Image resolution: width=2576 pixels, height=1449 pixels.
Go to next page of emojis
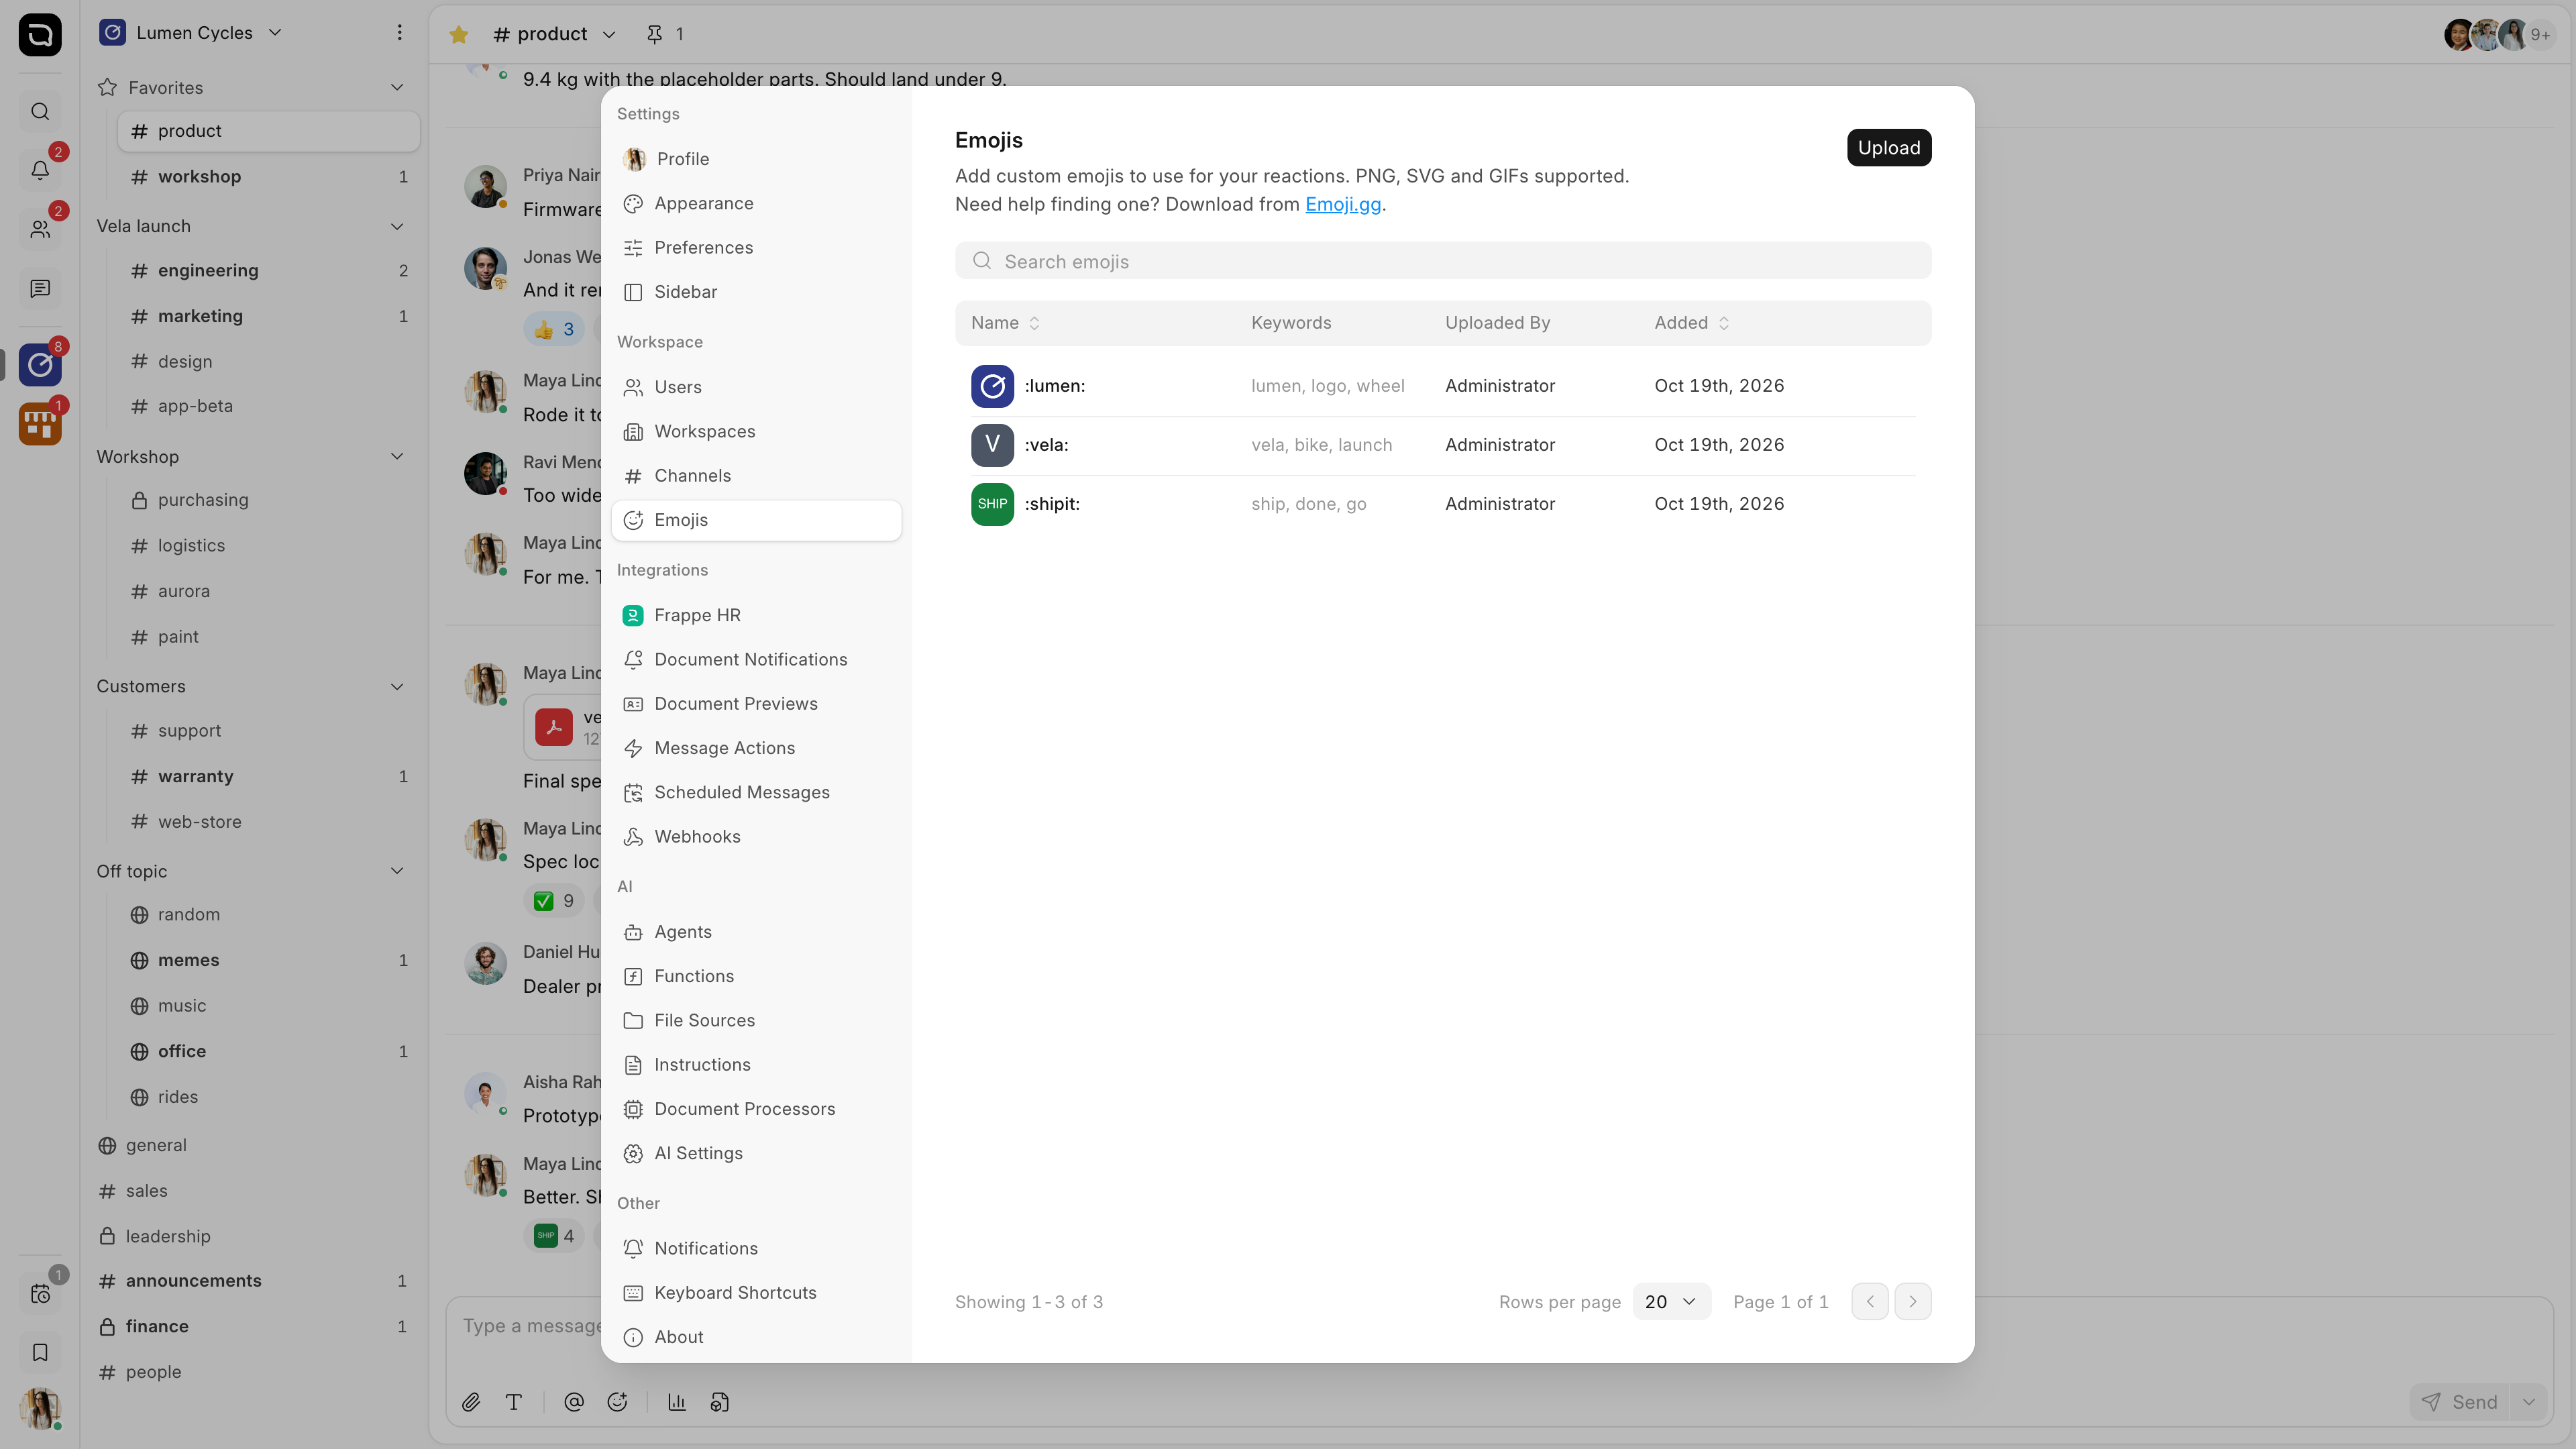[1913, 1301]
